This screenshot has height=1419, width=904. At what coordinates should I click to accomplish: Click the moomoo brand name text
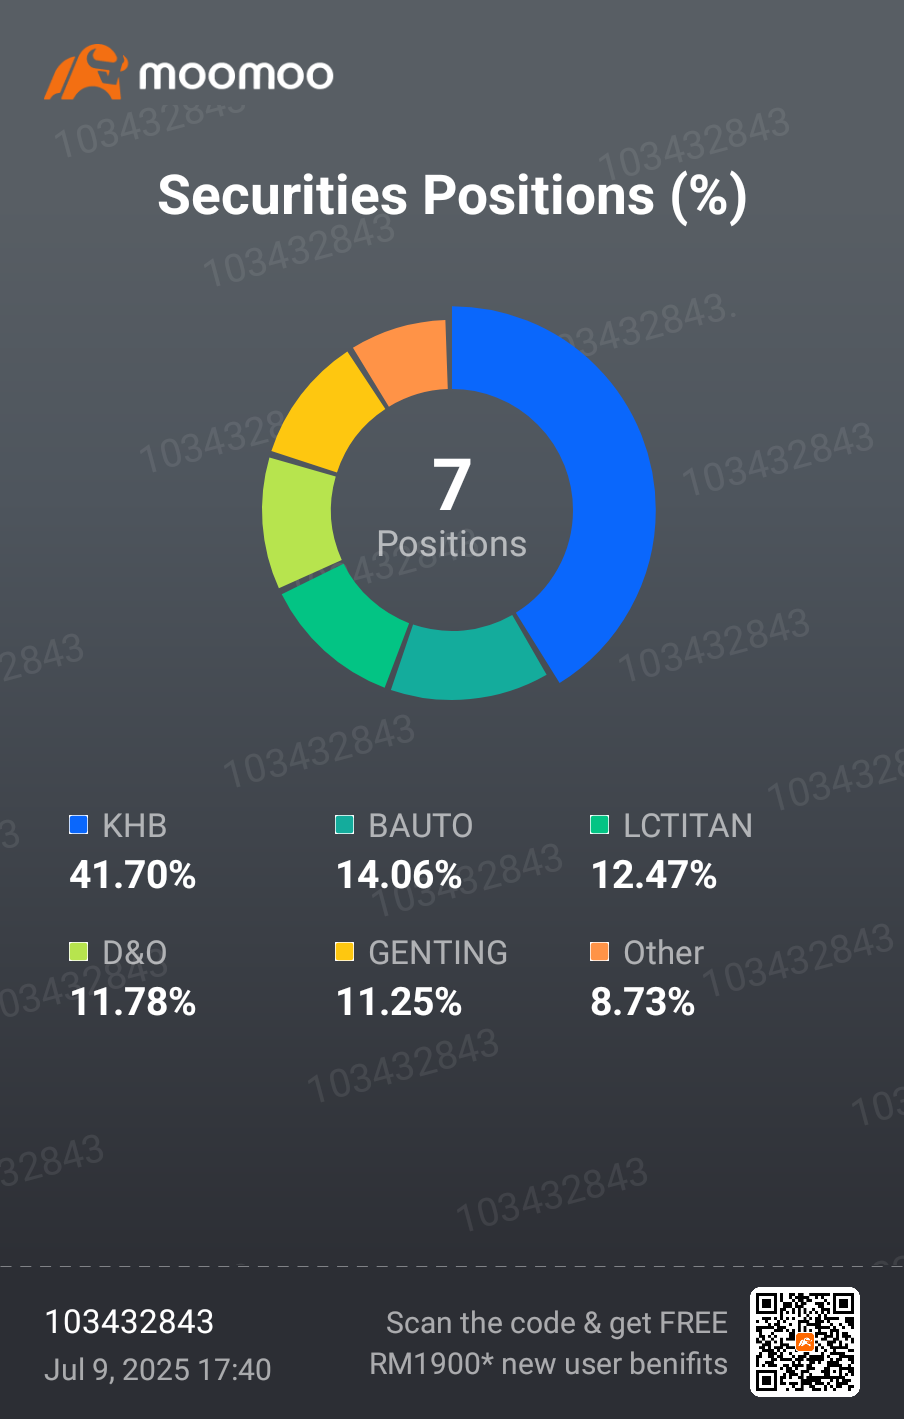pyautogui.click(x=236, y=75)
